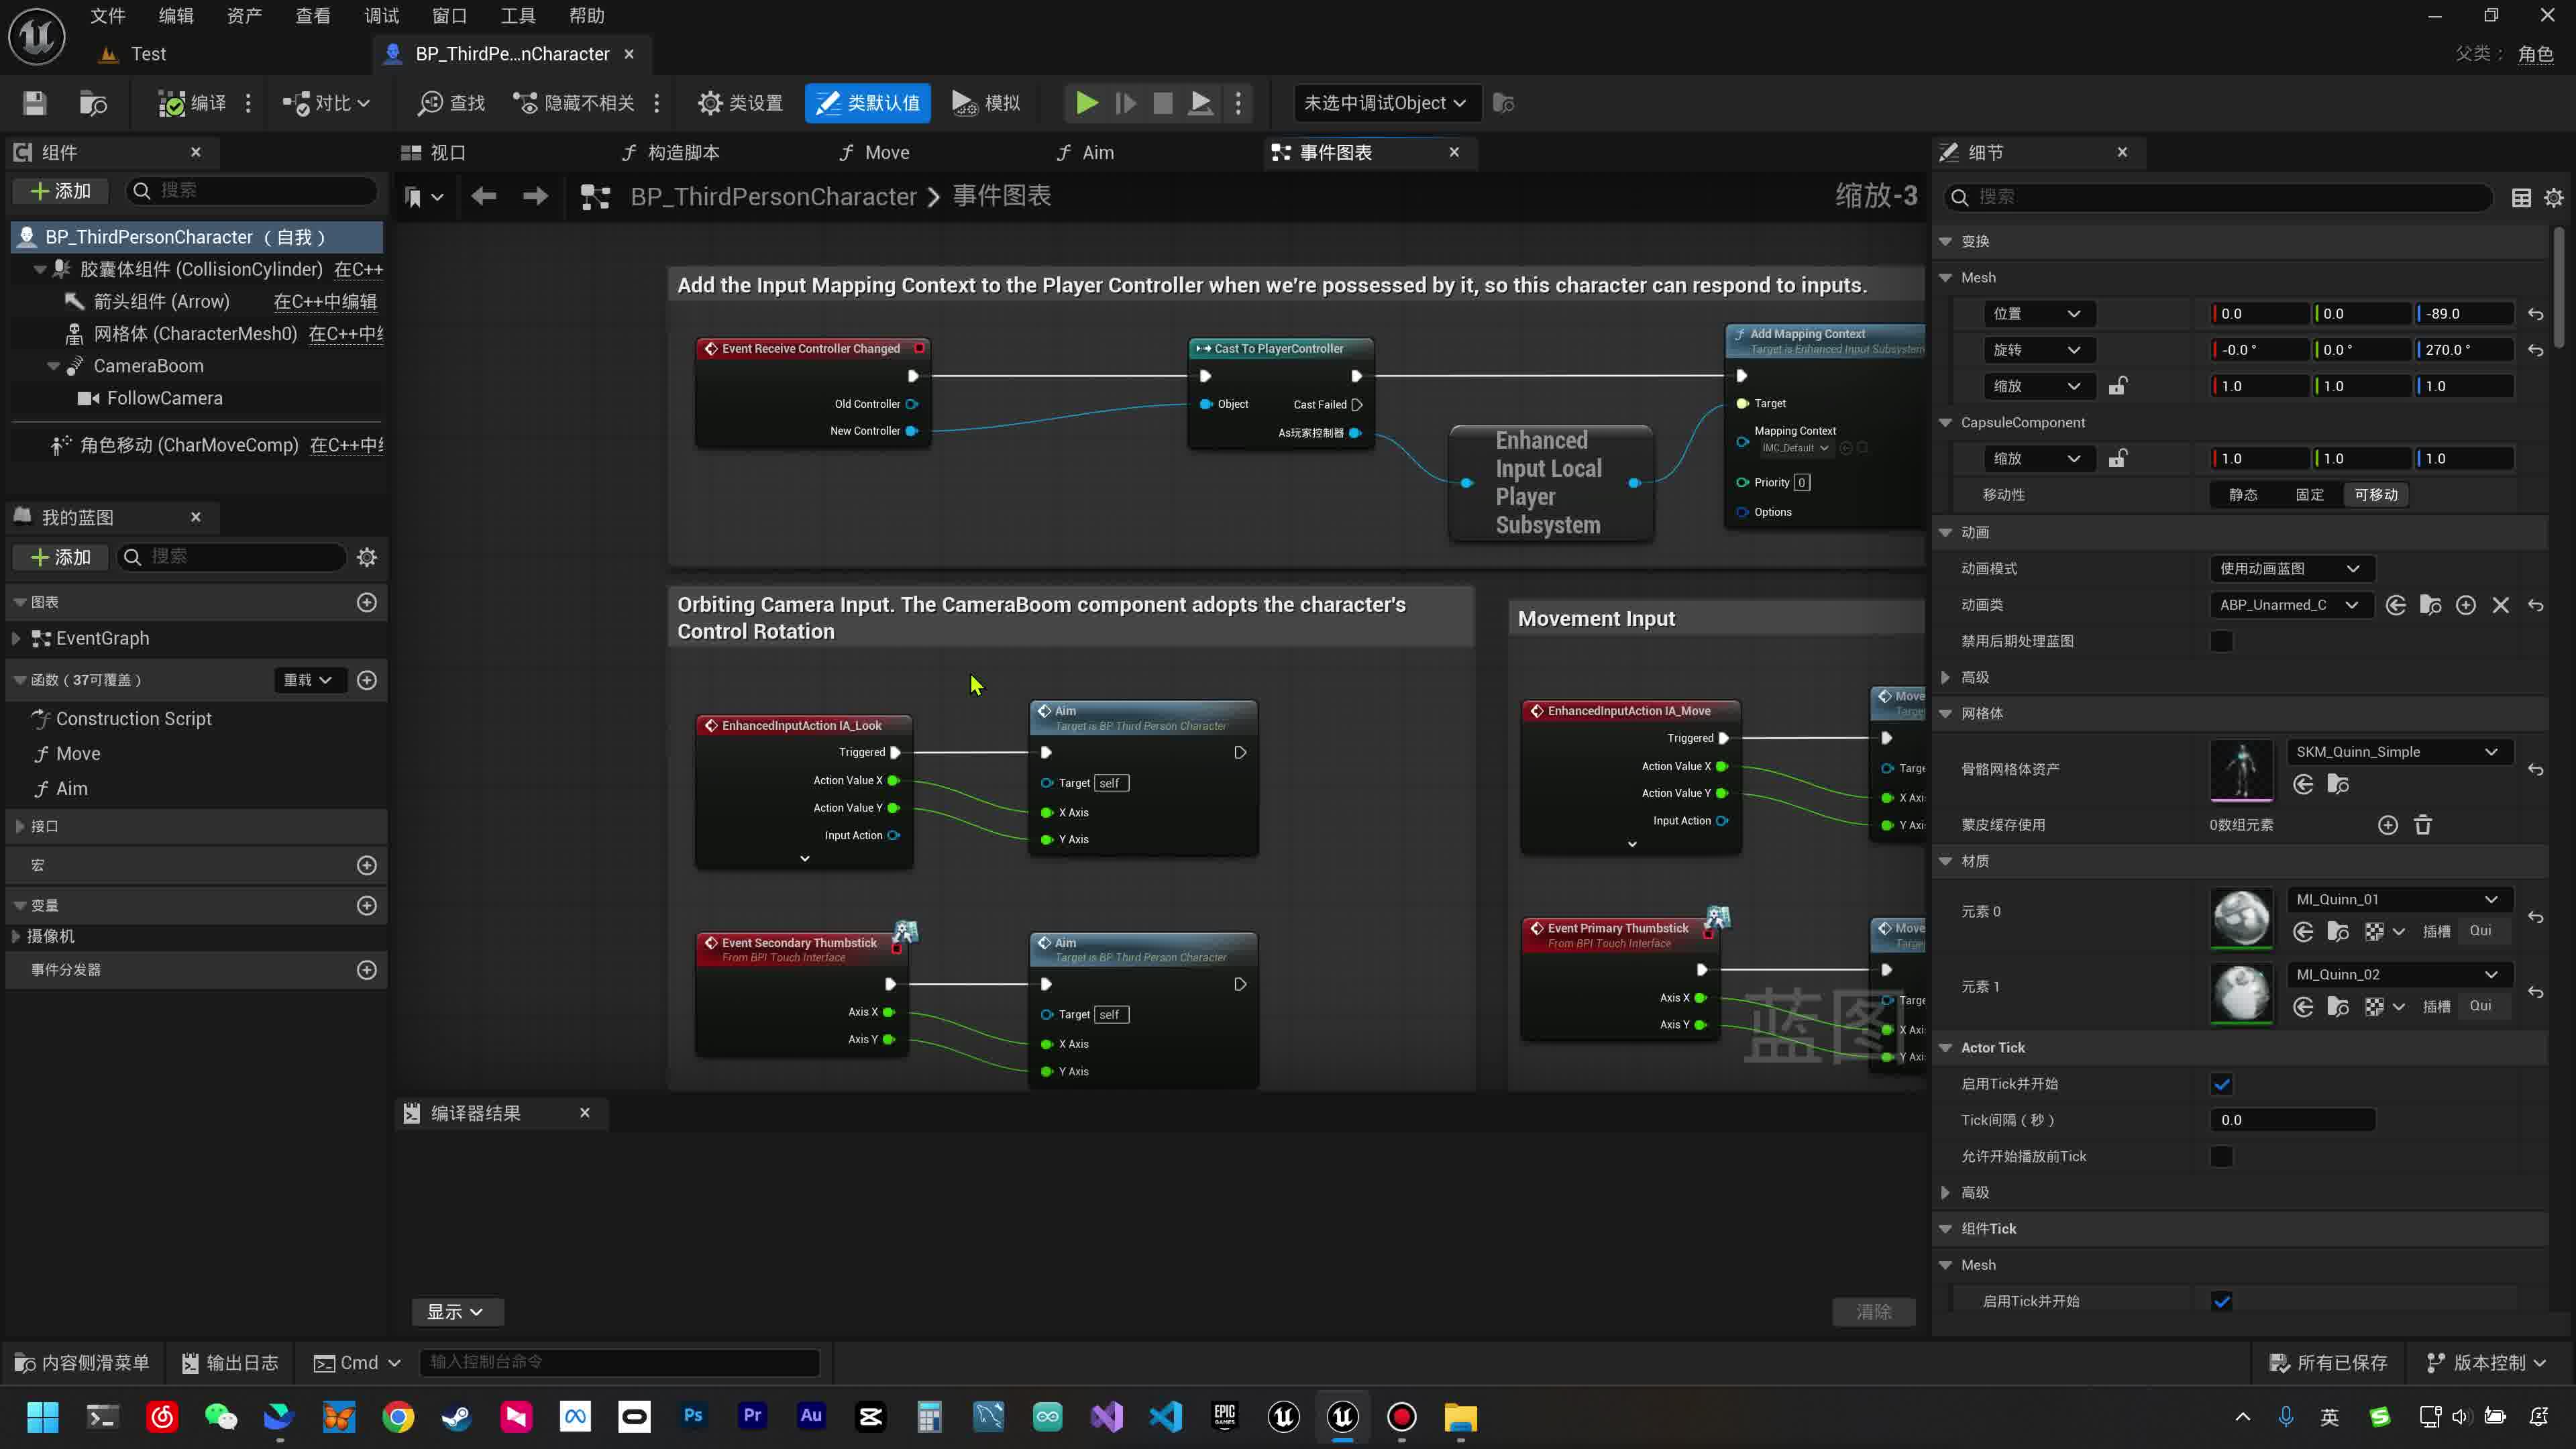Reset Mesh 位置 location to default

2535,314
